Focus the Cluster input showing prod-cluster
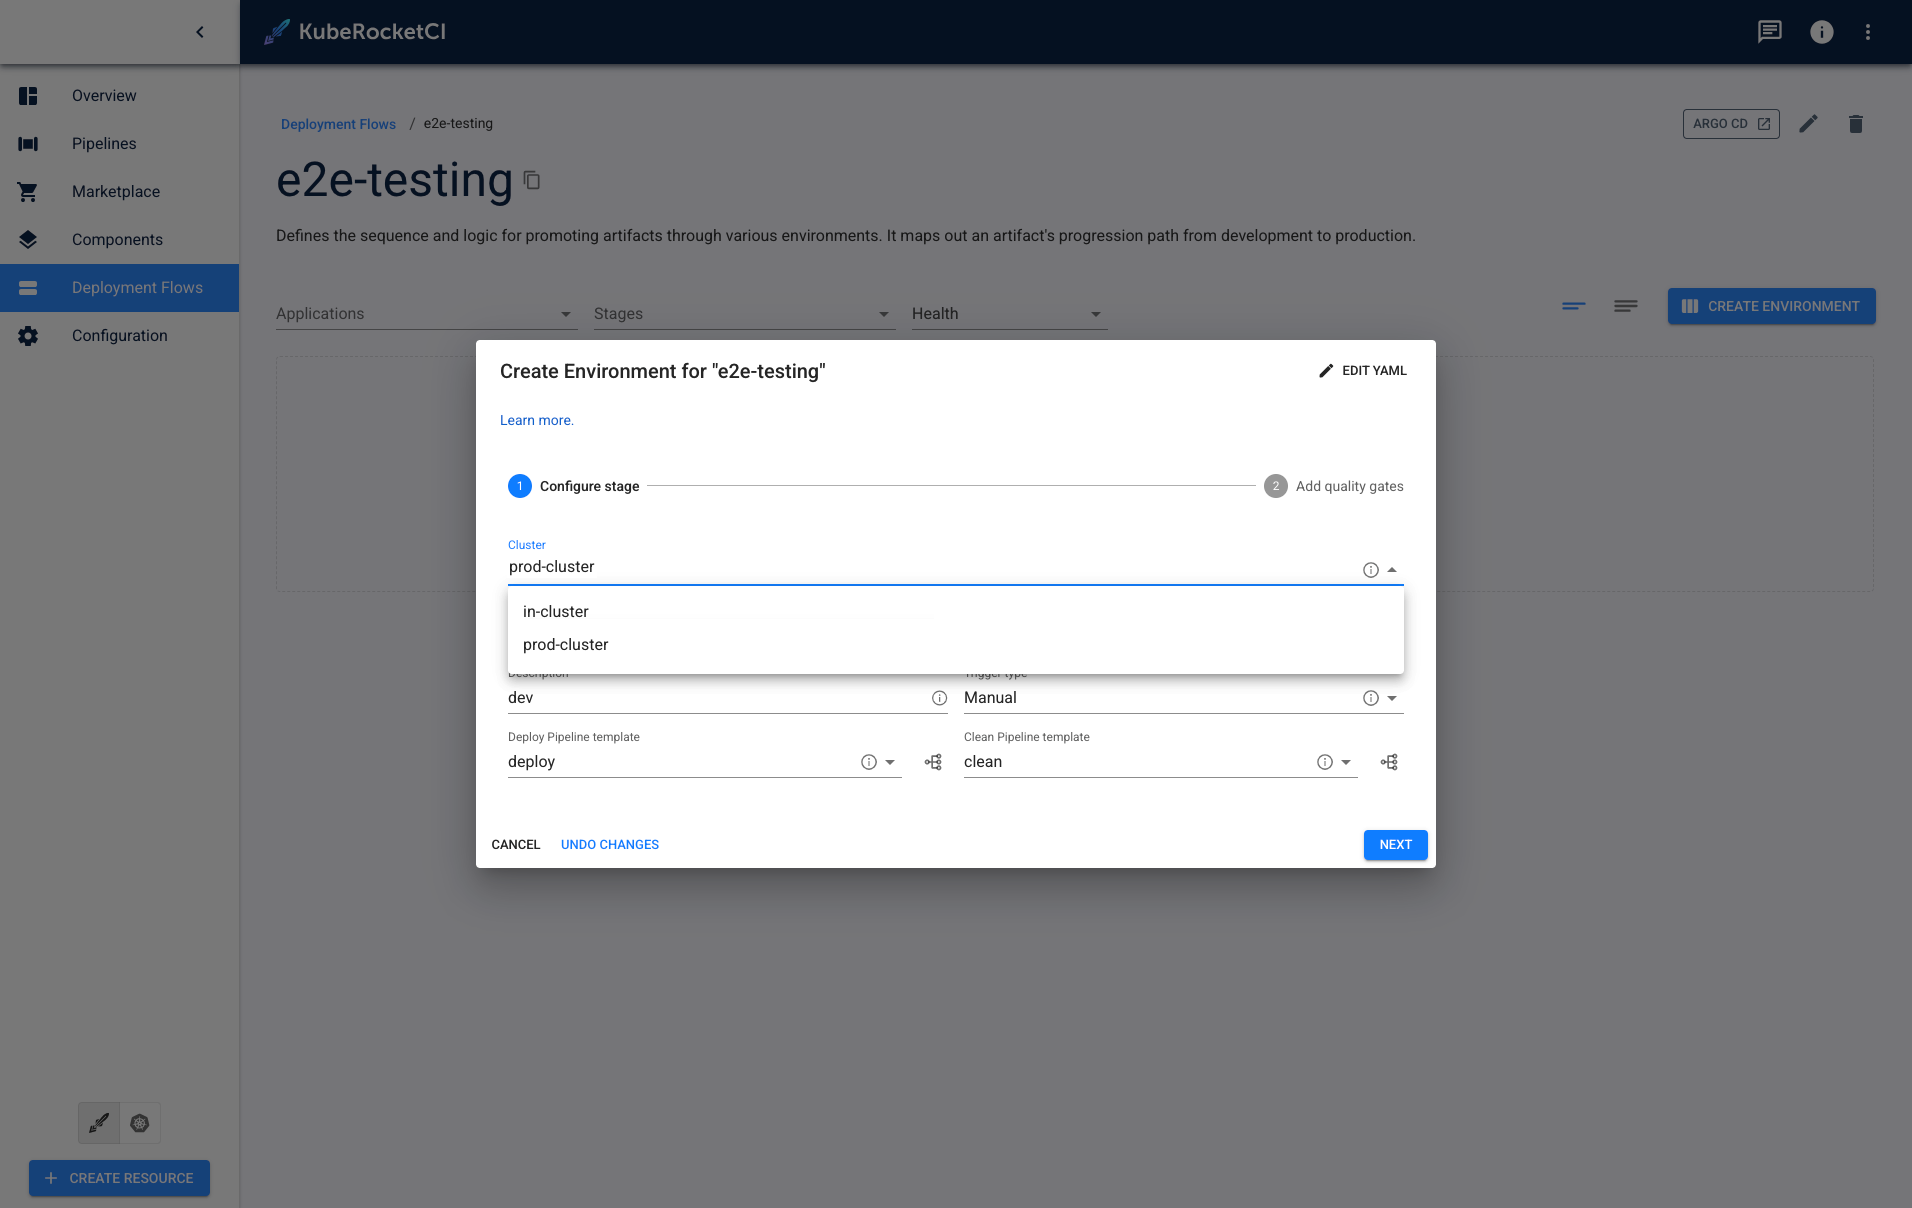Screen dimensions: 1912x1208 click(x=932, y=567)
